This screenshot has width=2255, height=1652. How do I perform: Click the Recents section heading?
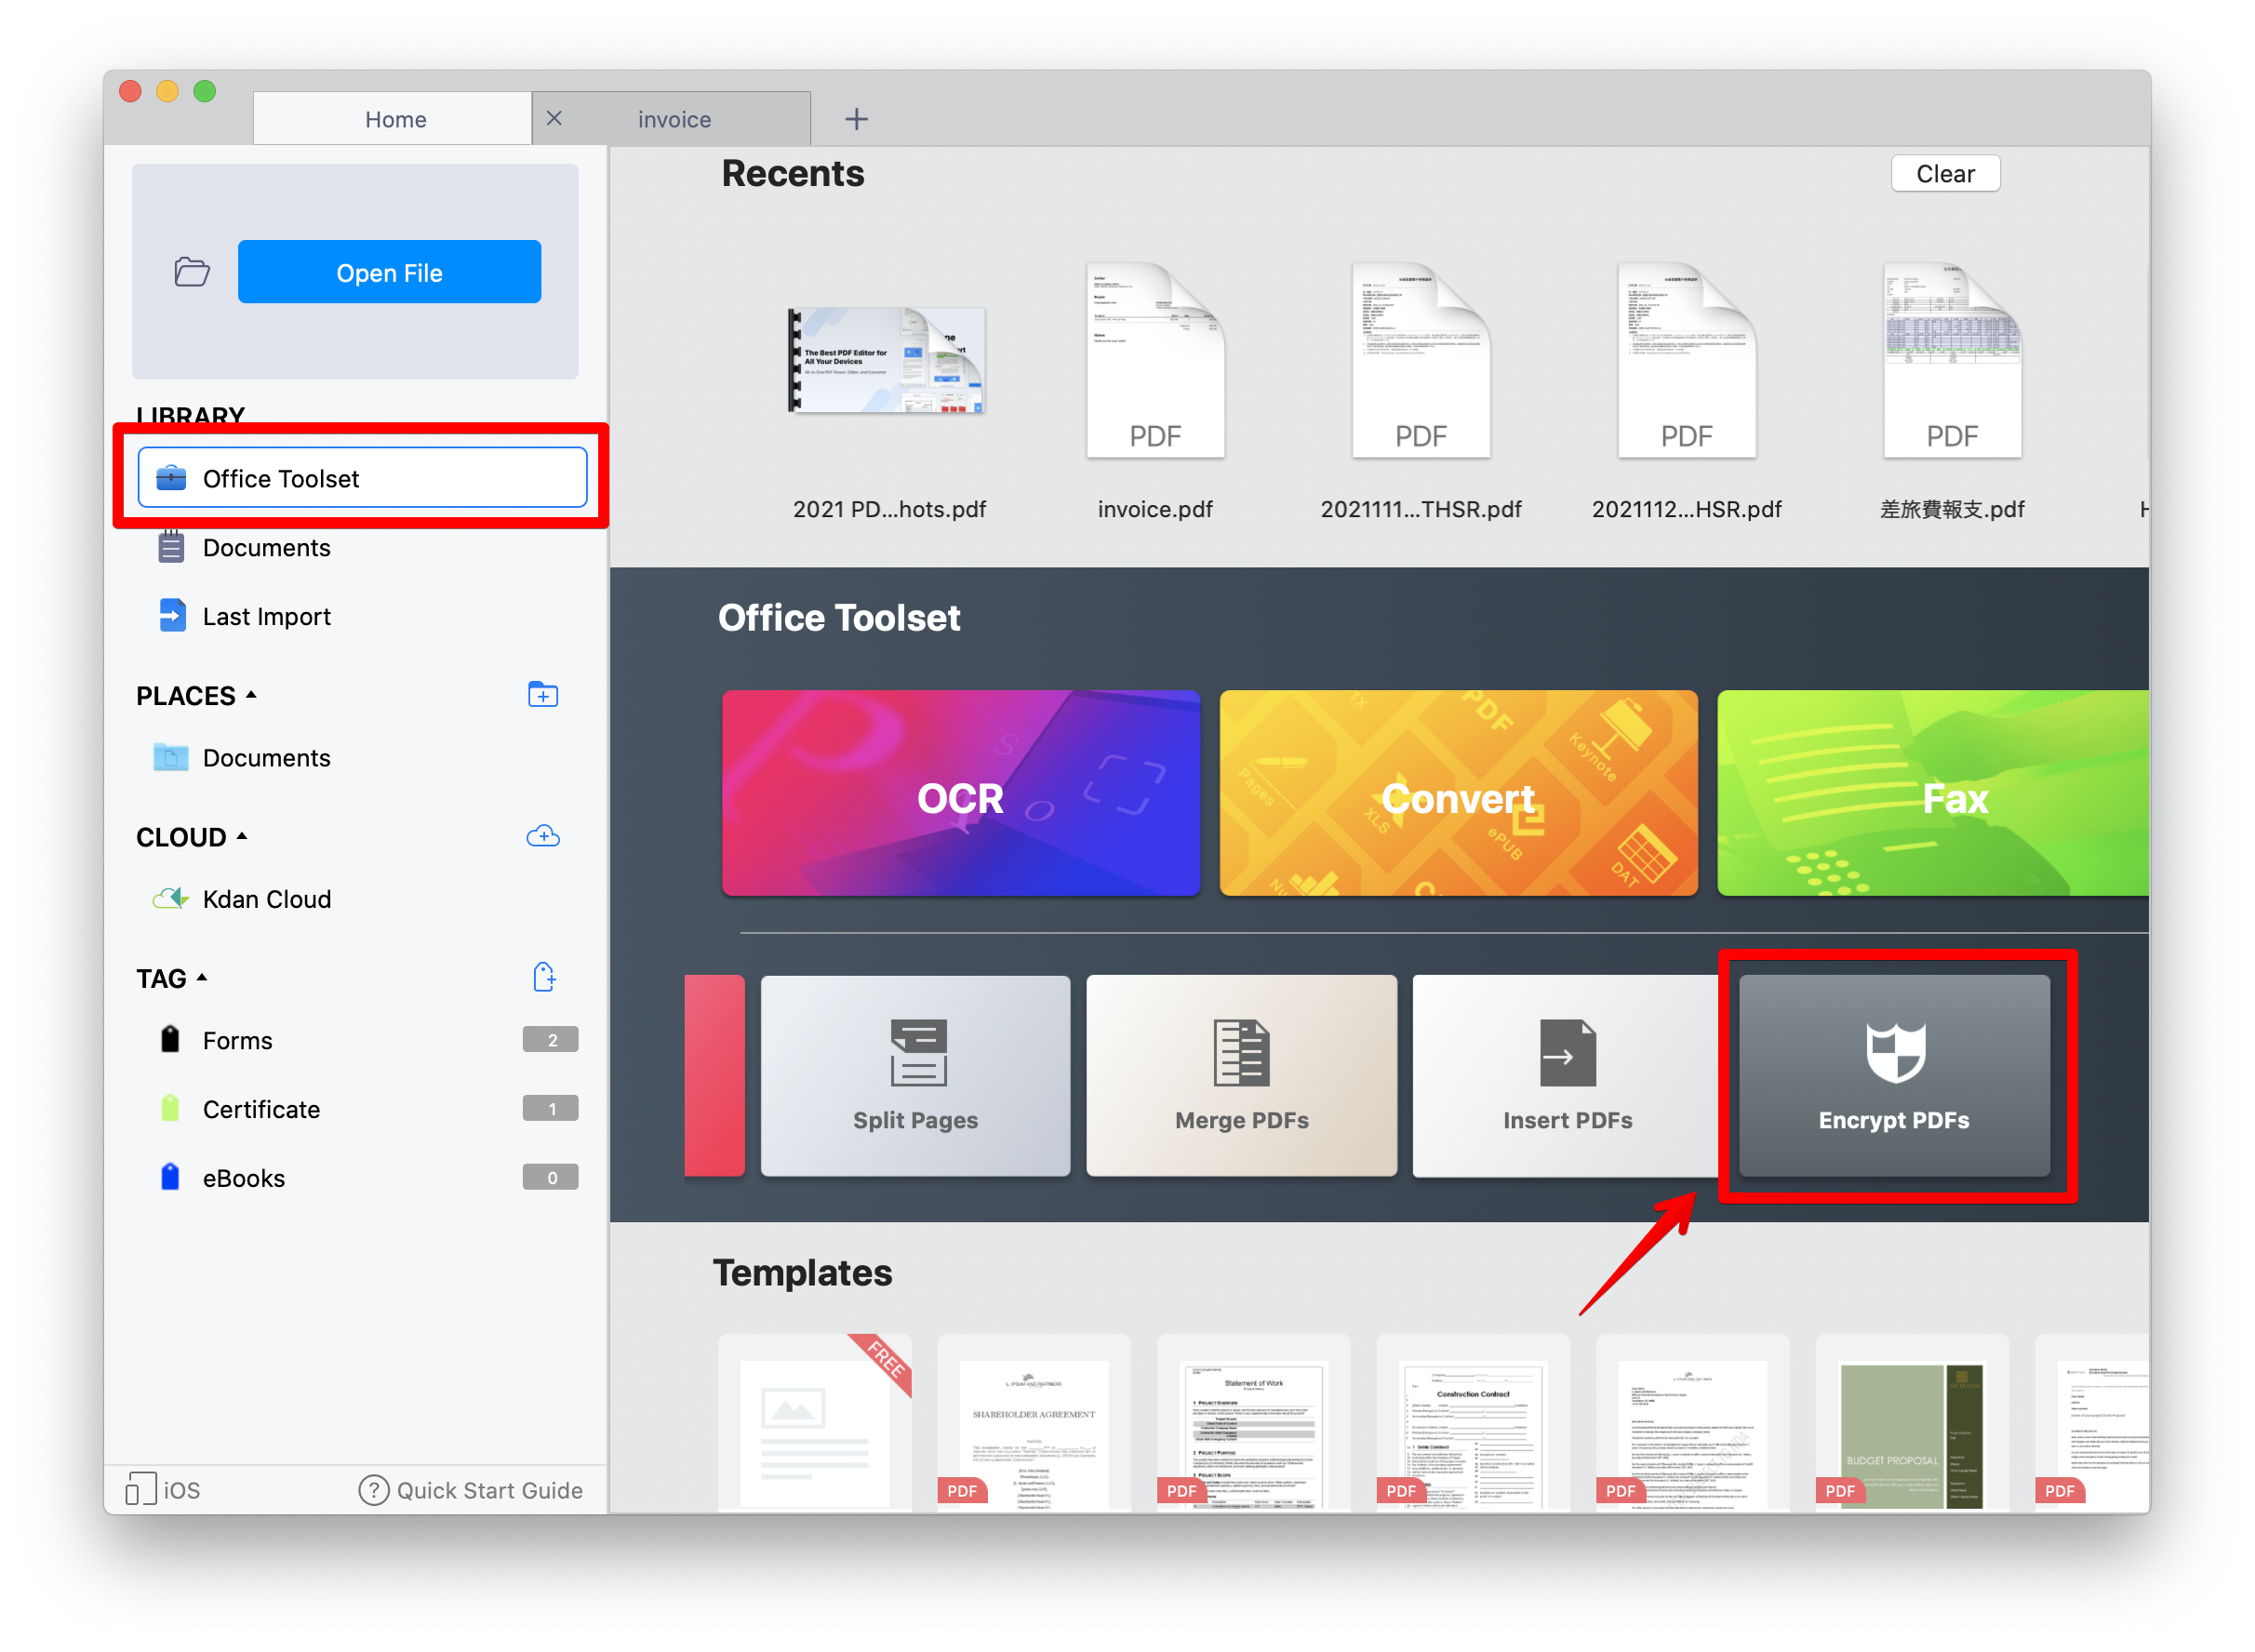(x=793, y=173)
